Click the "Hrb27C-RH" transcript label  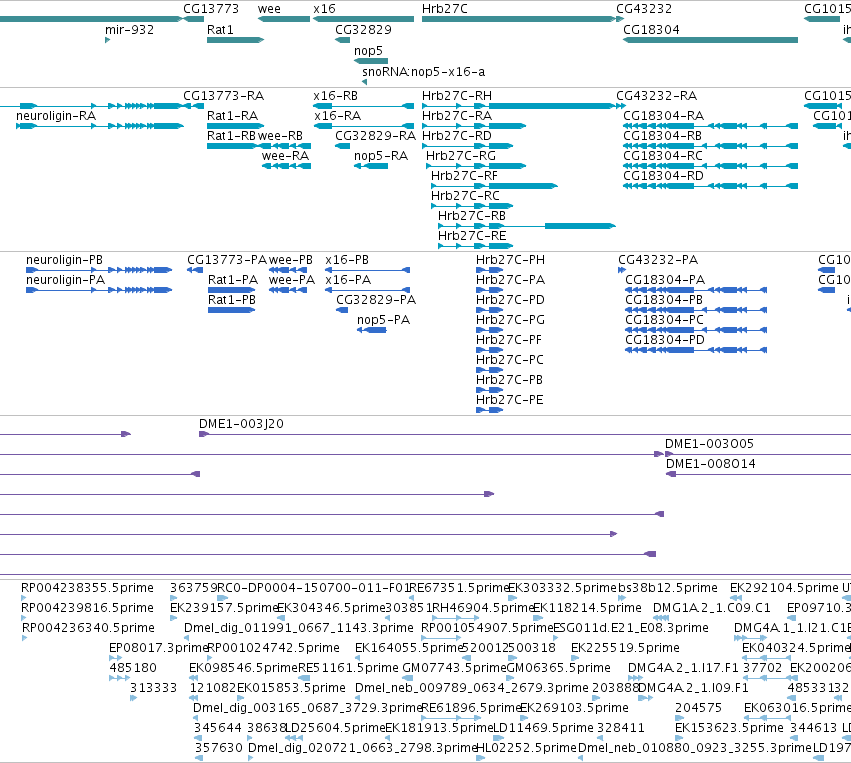(x=456, y=96)
